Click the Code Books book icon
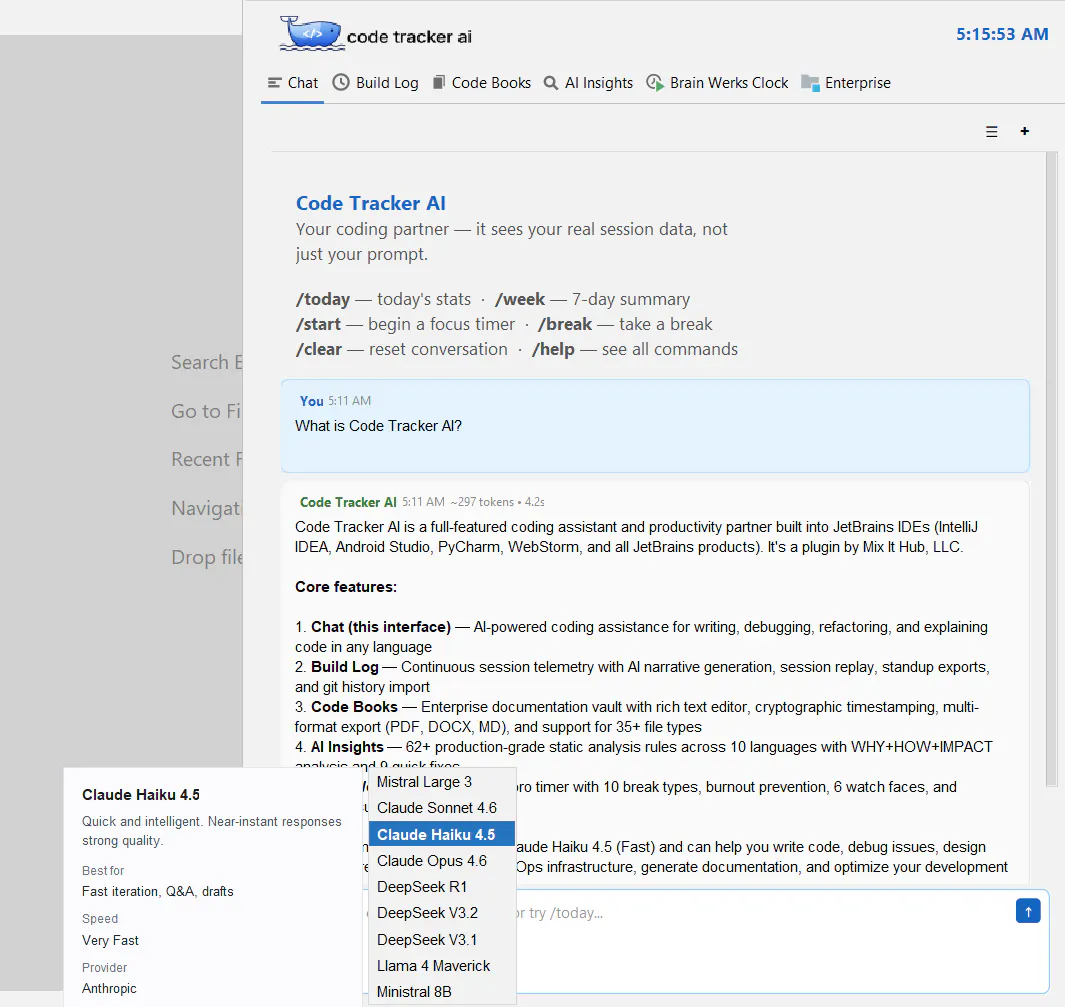Screen dimensions: 1065x1007 click(x=439, y=82)
